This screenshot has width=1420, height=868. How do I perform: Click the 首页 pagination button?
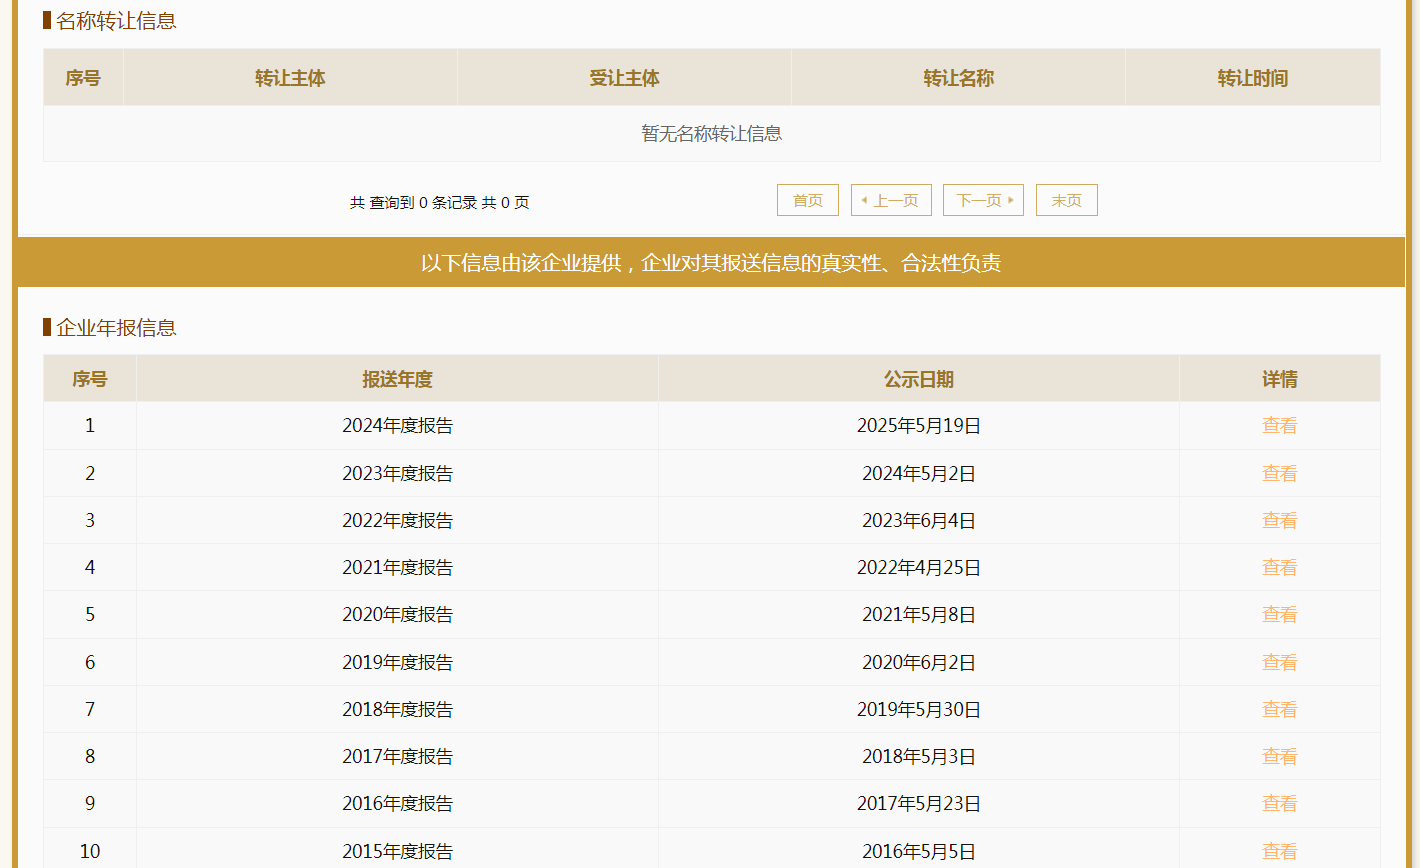click(x=807, y=200)
